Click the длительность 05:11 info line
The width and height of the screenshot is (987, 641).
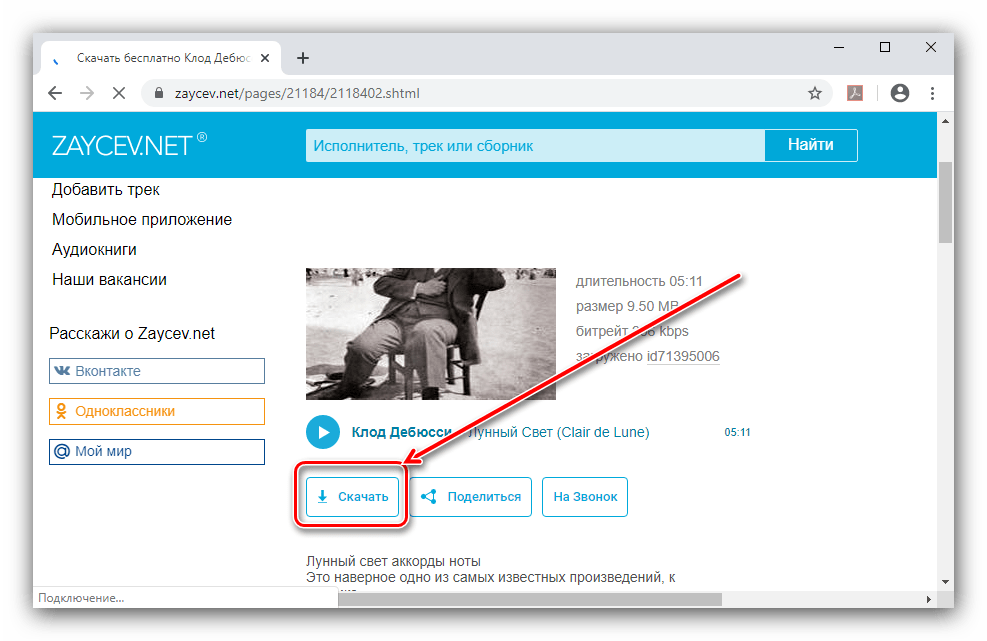pos(639,281)
